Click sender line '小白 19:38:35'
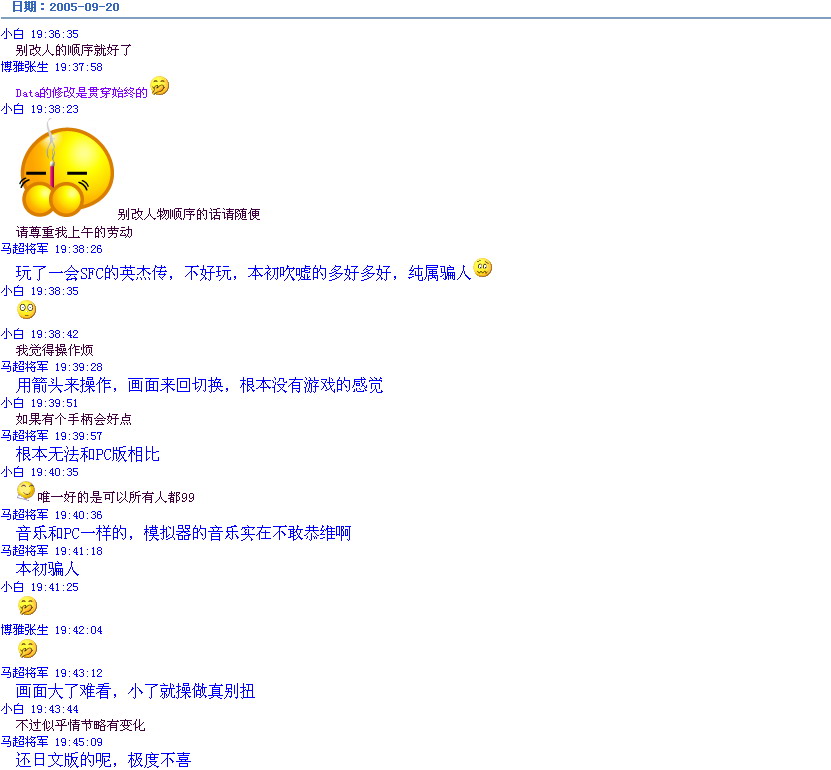 point(40,291)
